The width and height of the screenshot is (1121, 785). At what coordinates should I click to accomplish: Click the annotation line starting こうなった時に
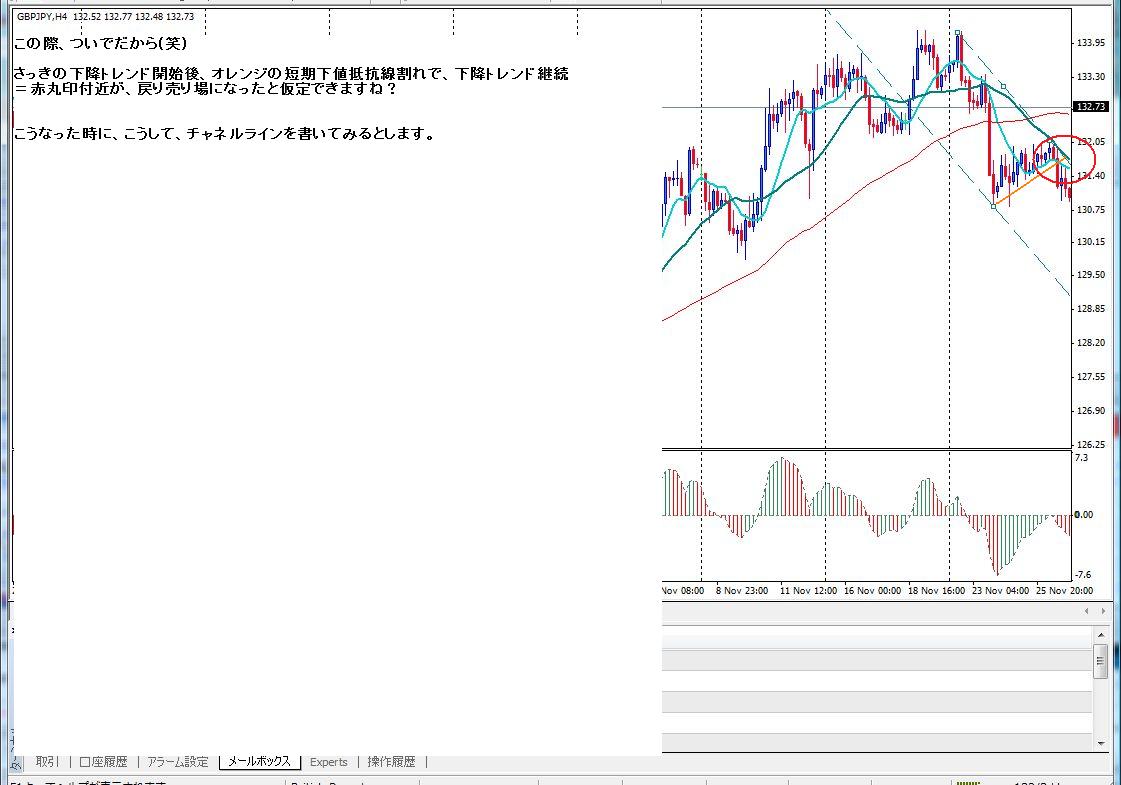pos(224,134)
